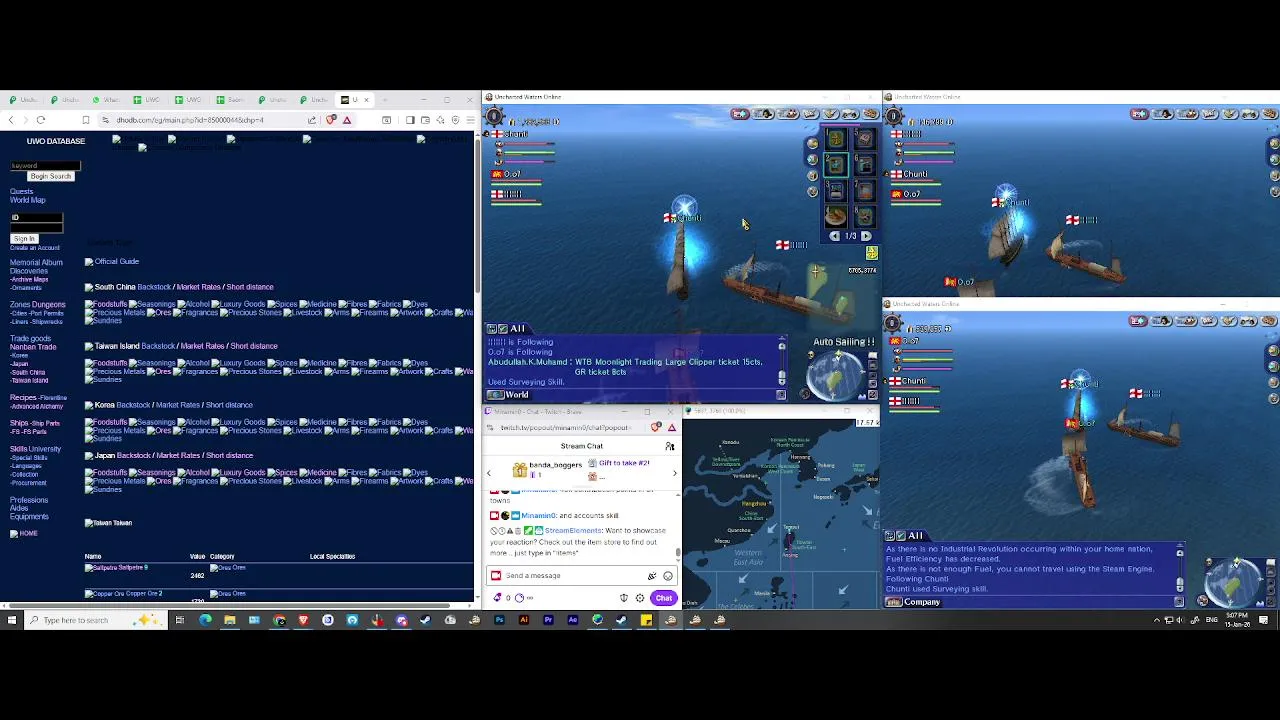The height and width of the screenshot is (720, 1280).
Task: Reload the UWO database page in Brave
Action: tap(41, 120)
